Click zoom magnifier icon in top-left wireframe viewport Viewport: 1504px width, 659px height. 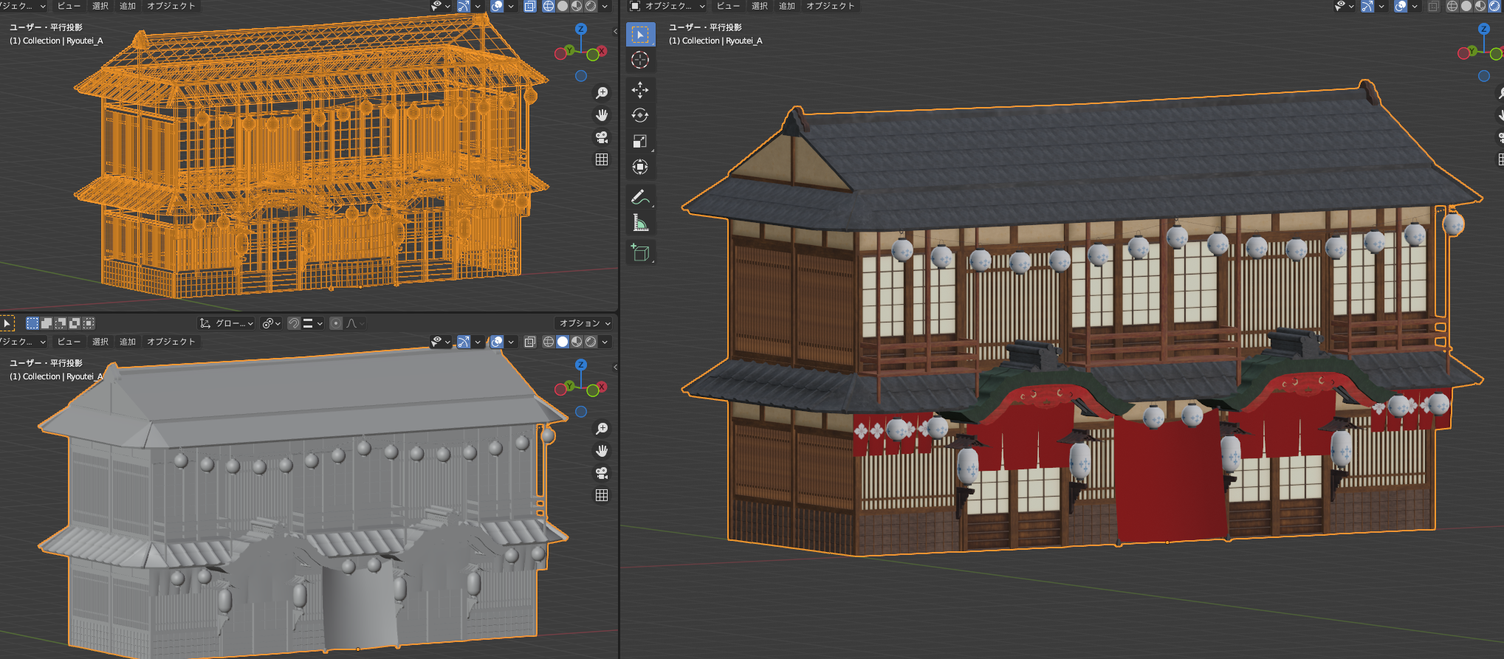pos(602,93)
